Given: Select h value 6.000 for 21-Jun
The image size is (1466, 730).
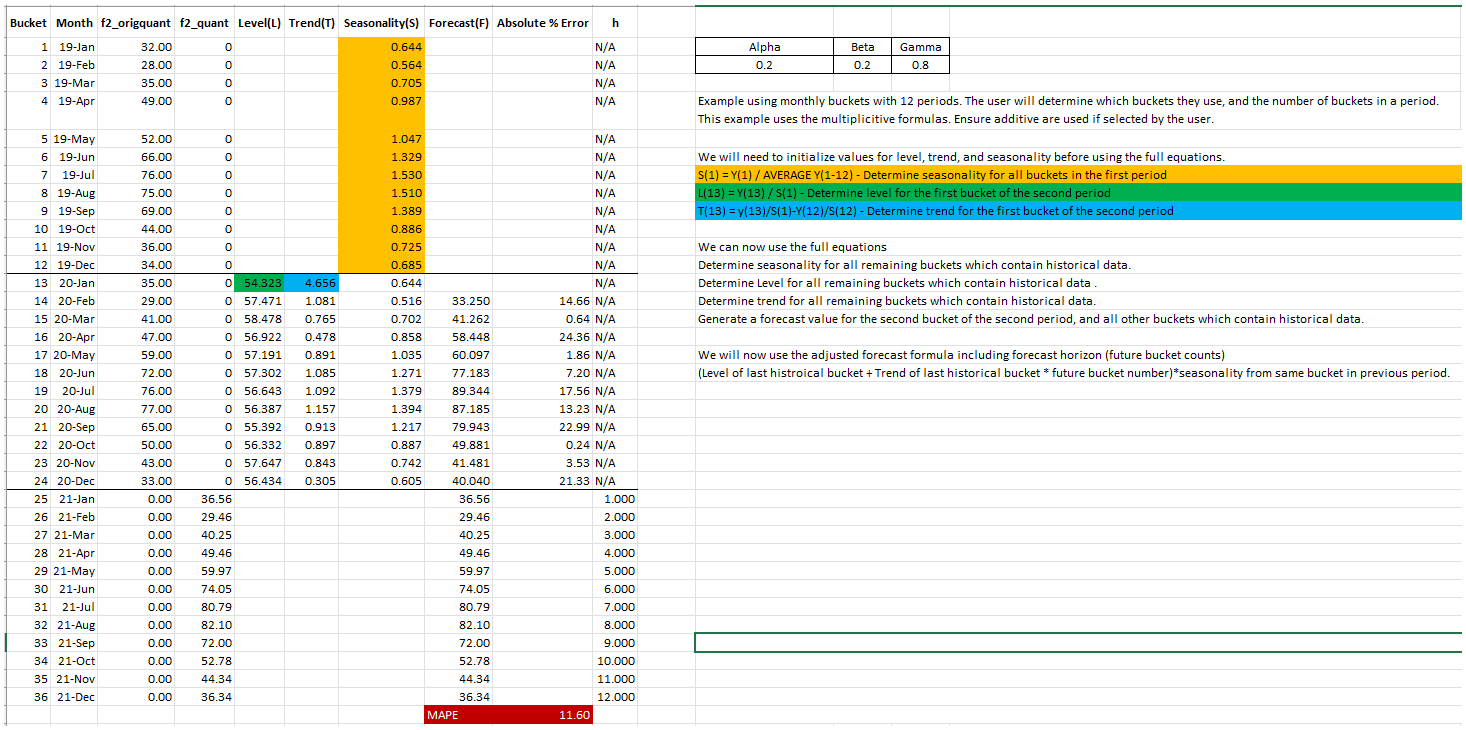Looking at the screenshot, I should 615,589.
